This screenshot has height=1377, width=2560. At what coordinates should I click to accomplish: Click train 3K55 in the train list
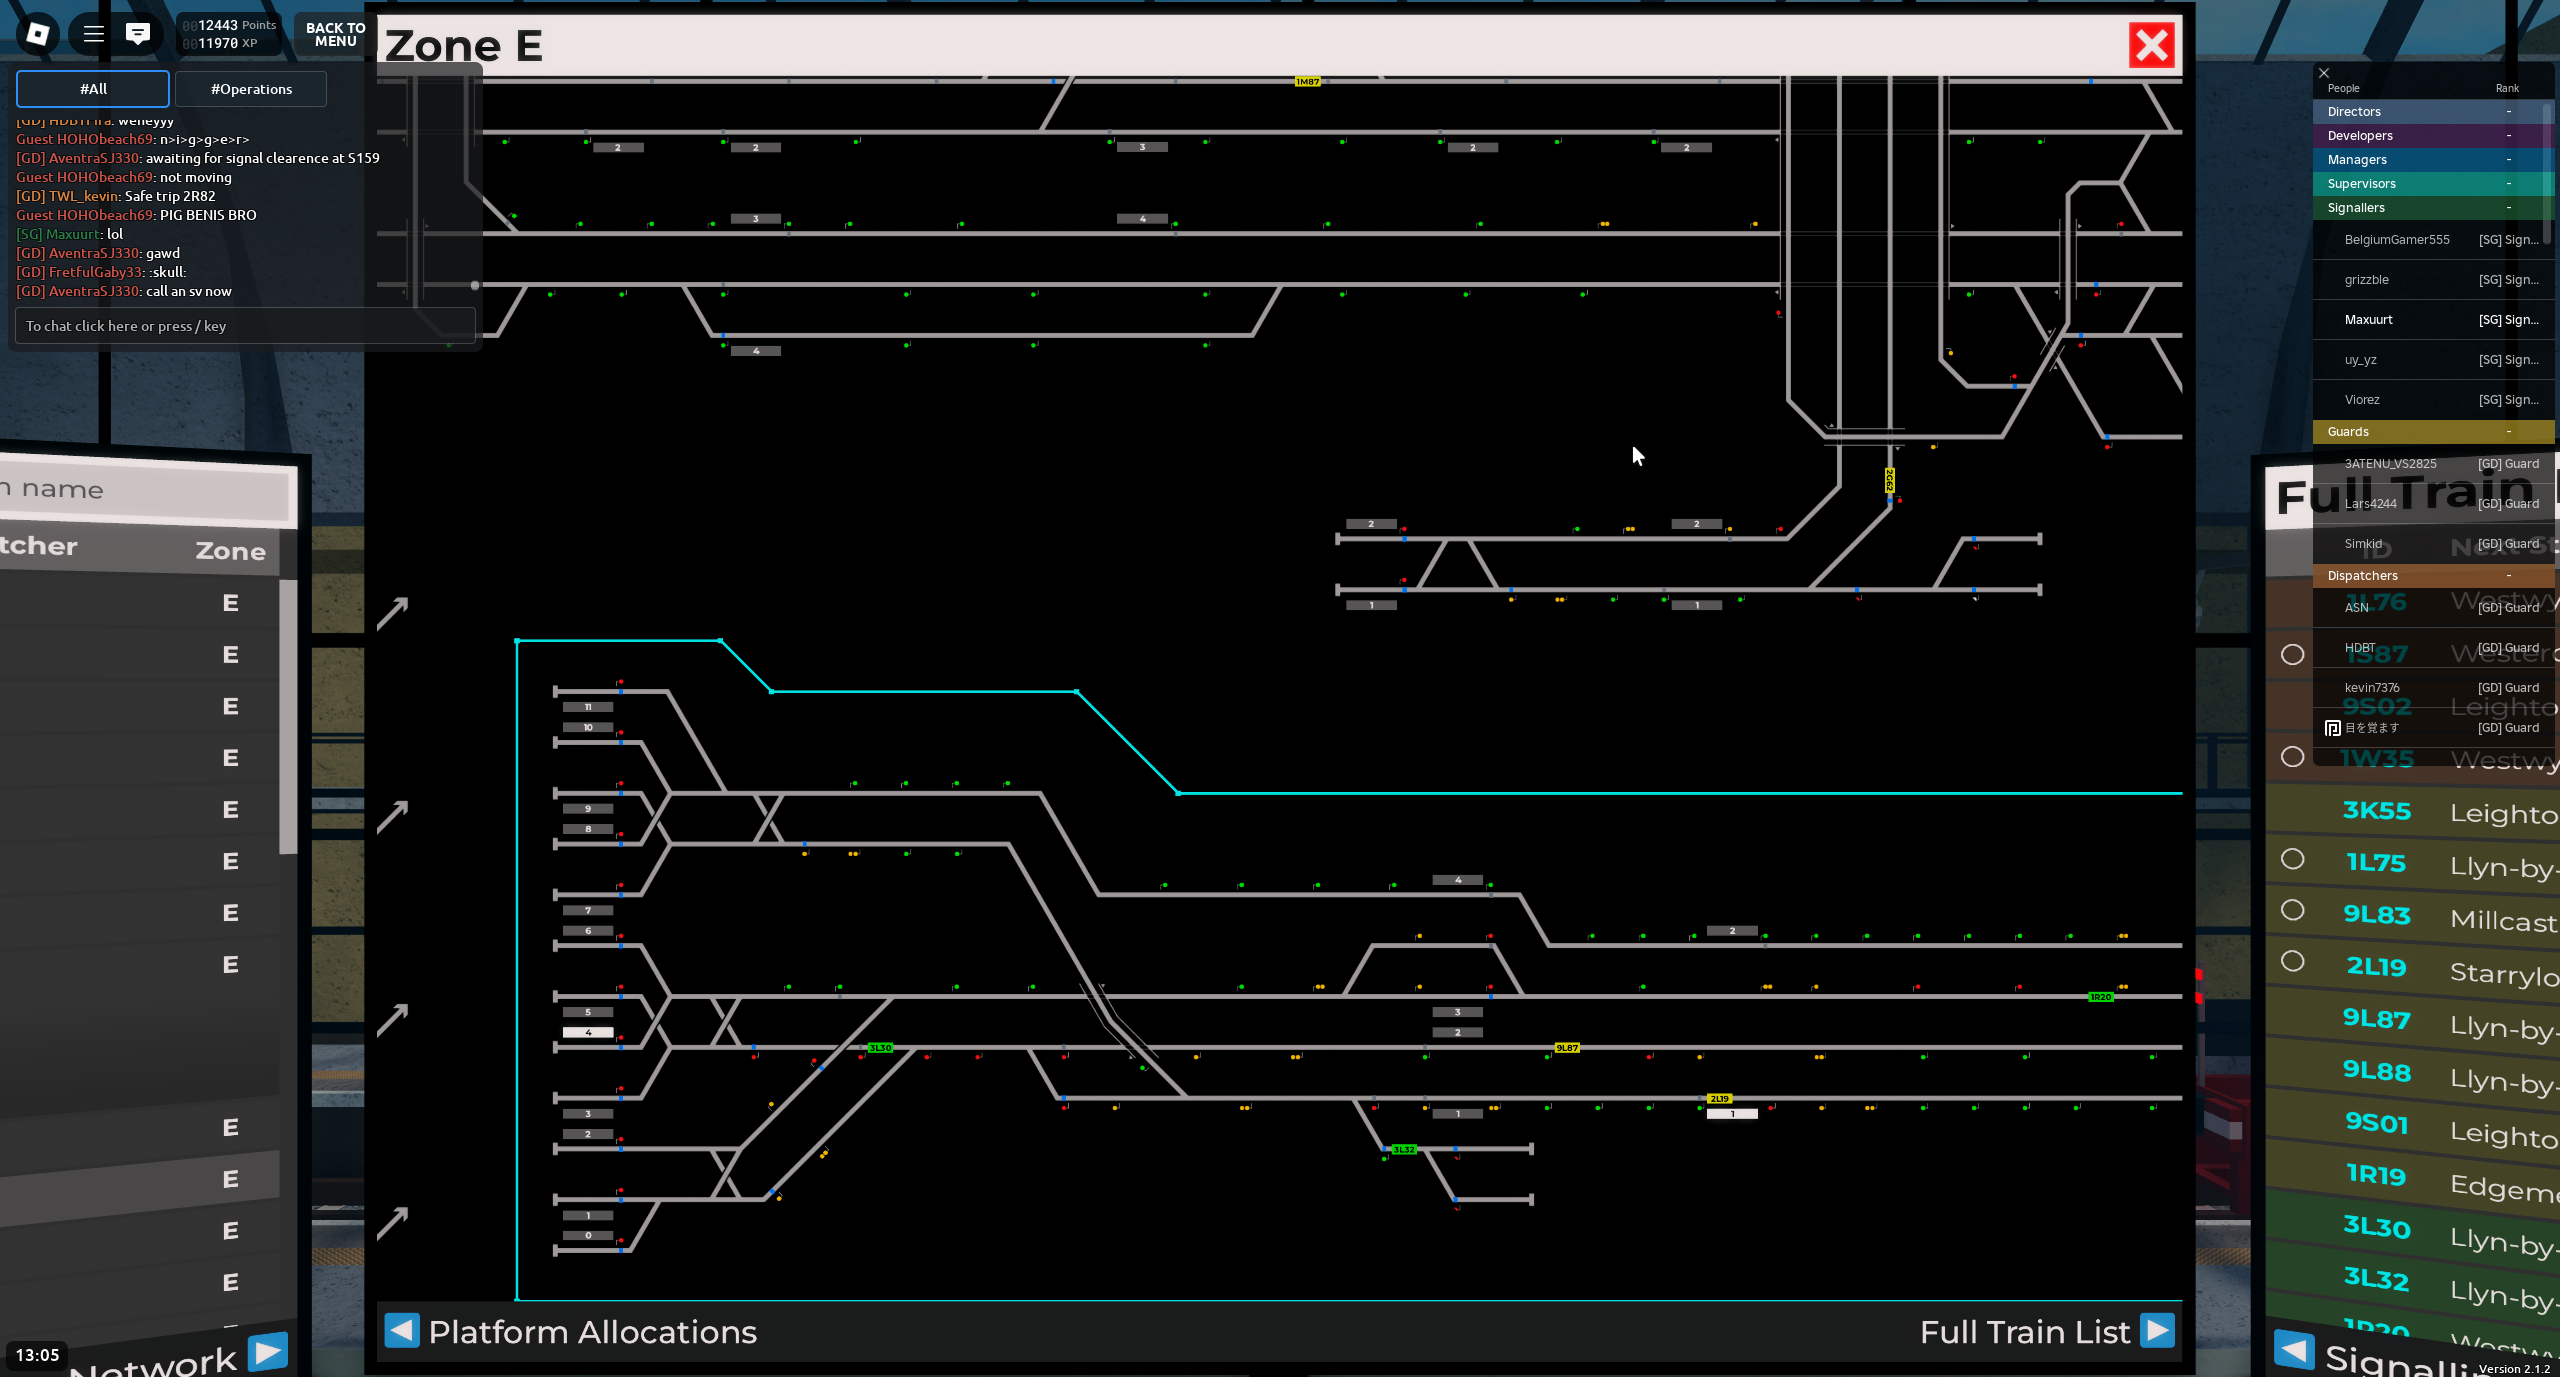(x=2376, y=811)
